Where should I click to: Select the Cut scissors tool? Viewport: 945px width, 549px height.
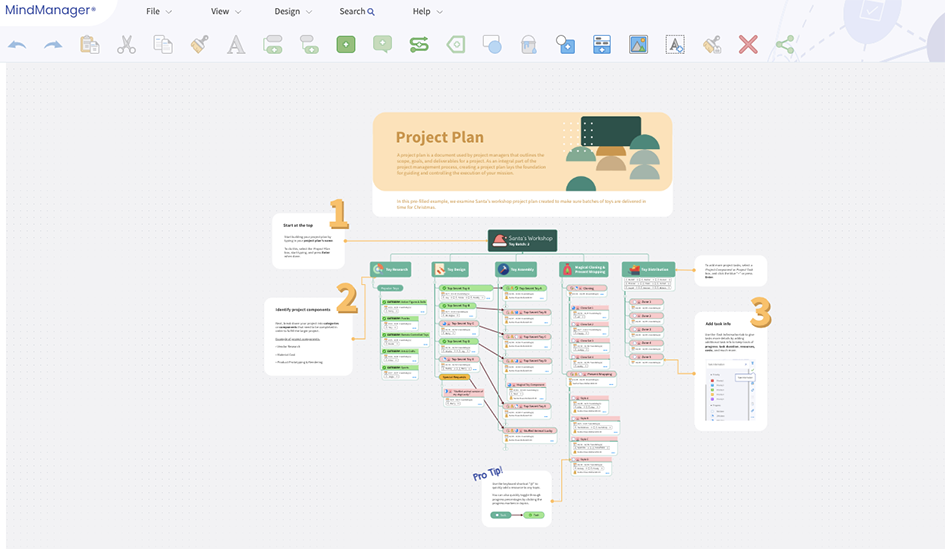coord(126,45)
